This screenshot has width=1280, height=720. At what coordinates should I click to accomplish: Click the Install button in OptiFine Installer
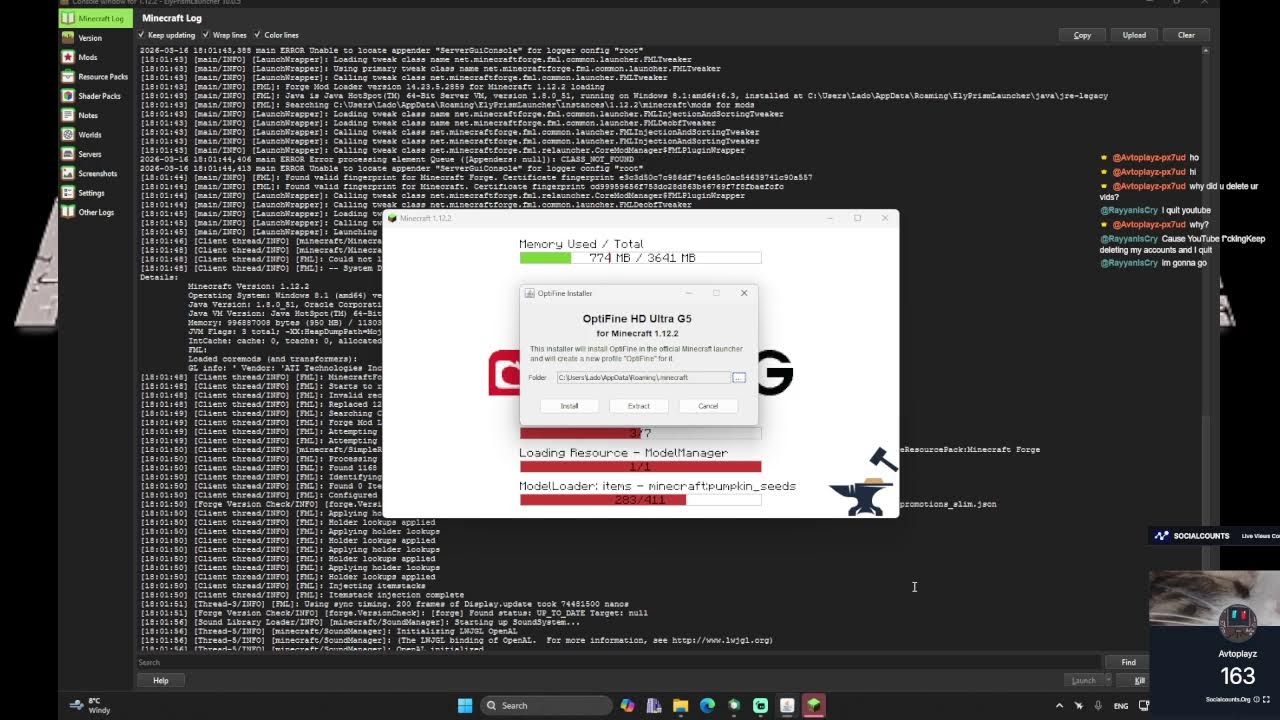pos(569,406)
